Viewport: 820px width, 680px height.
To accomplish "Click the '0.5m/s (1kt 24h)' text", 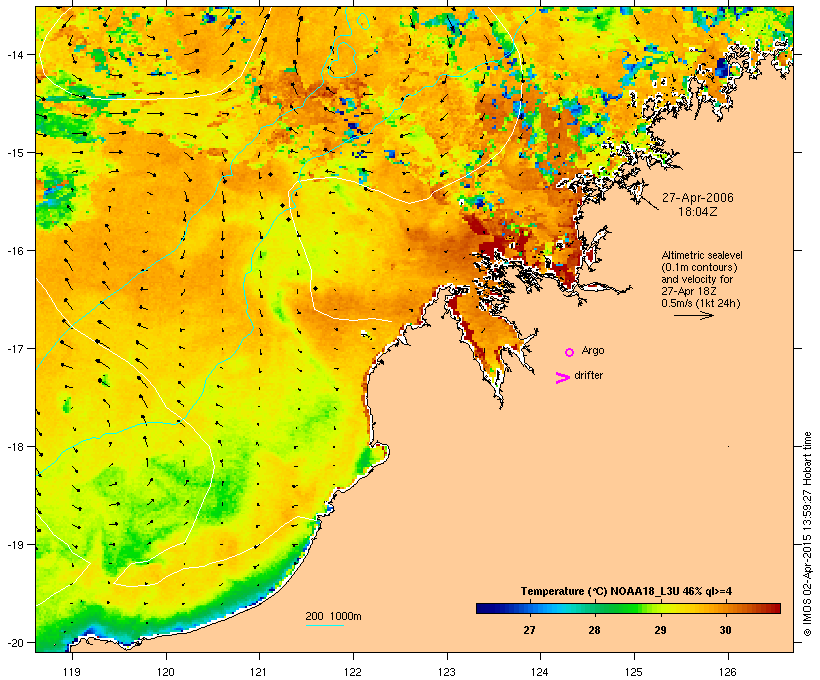I will 701,303.
